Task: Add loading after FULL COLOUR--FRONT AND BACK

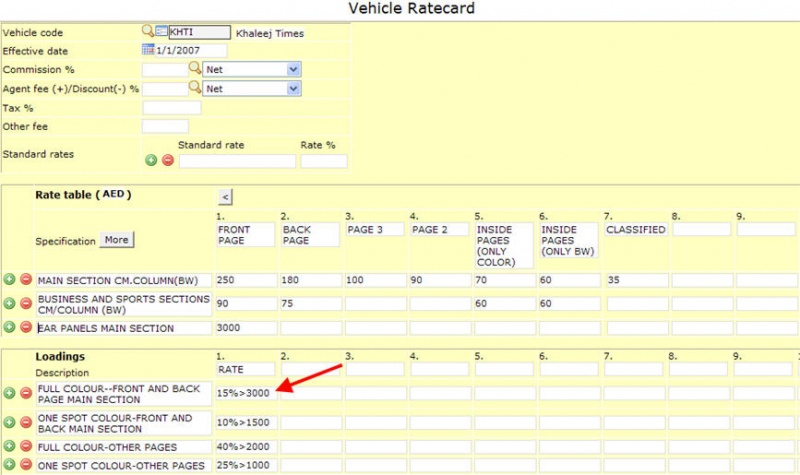Action: (9, 393)
